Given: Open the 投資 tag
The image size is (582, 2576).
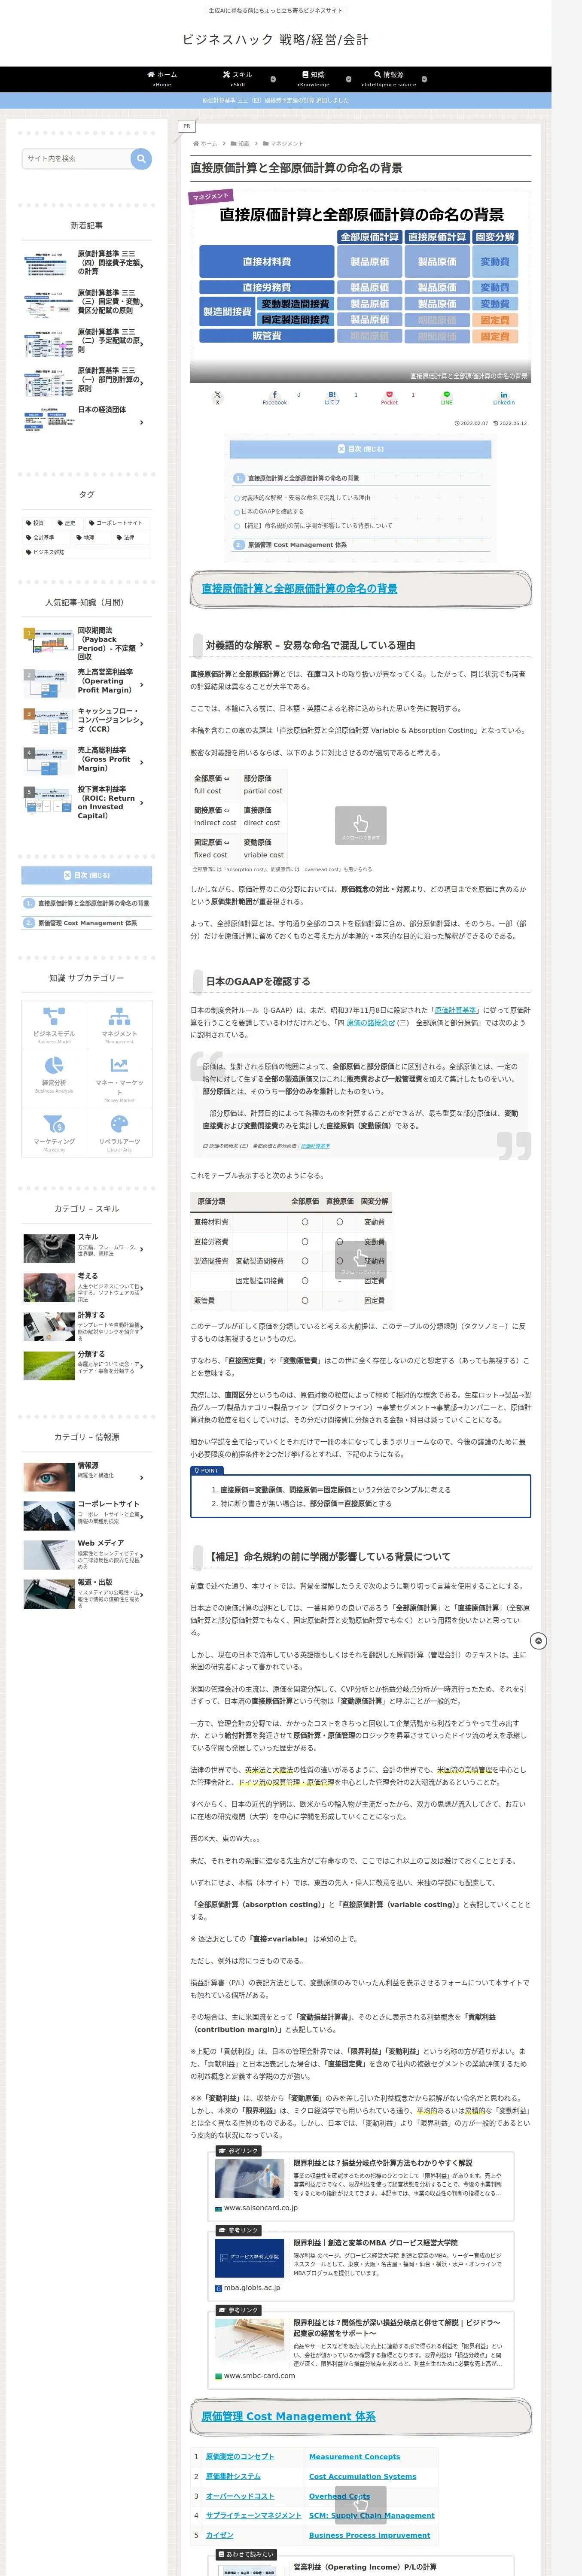Looking at the screenshot, I should (x=36, y=523).
